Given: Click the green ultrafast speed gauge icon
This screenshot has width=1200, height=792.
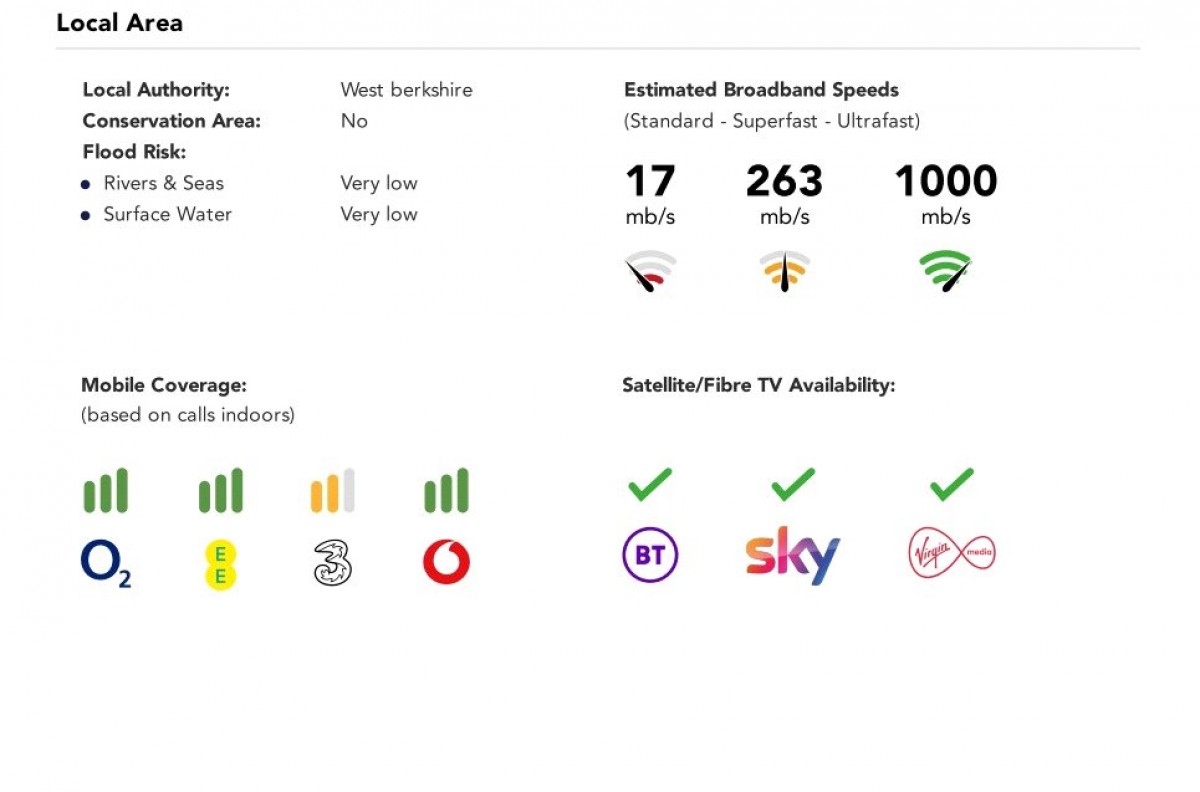Looking at the screenshot, I should click(945, 271).
